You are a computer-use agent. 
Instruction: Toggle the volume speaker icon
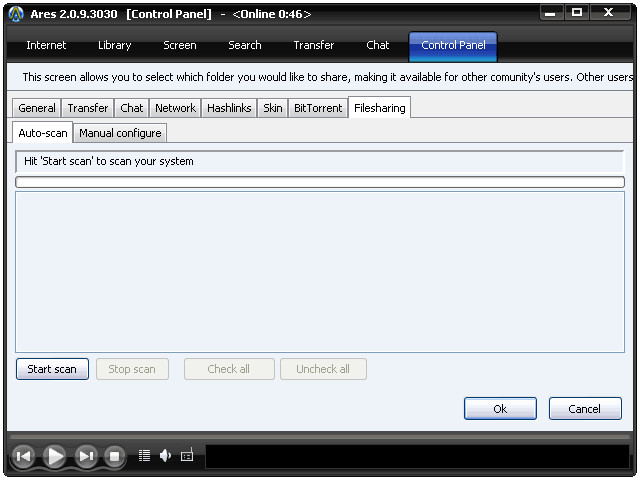[165, 456]
